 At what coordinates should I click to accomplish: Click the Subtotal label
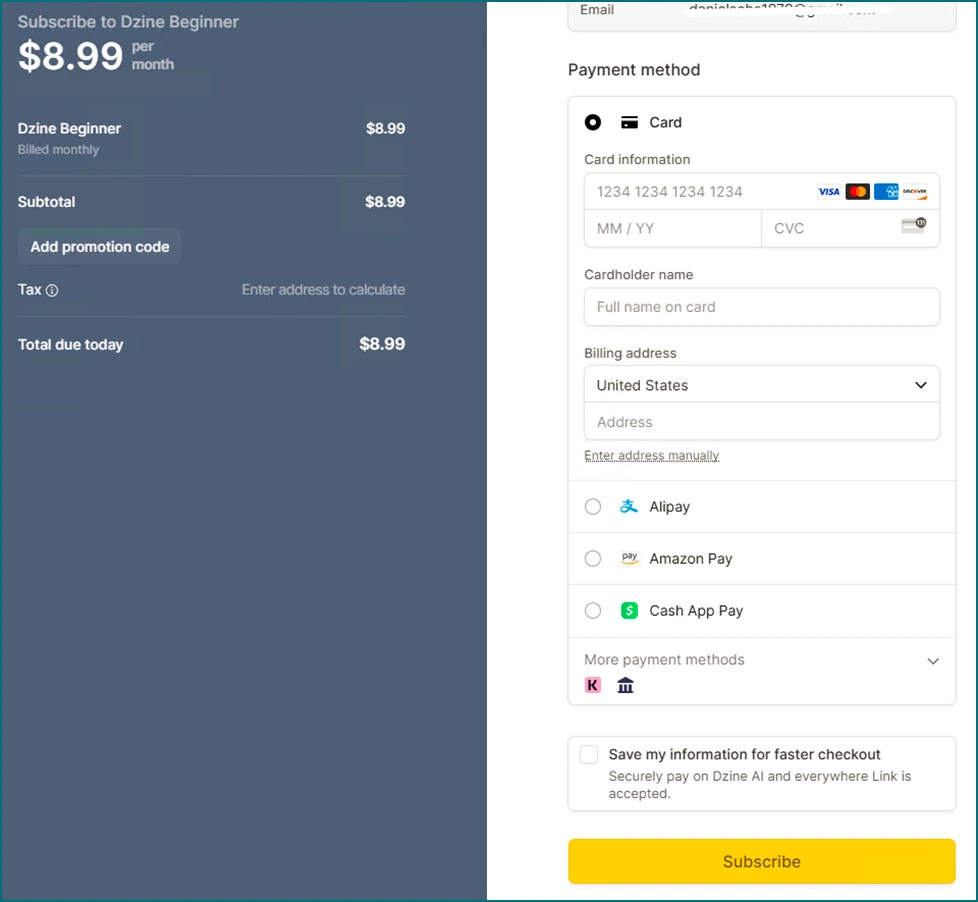46,202
